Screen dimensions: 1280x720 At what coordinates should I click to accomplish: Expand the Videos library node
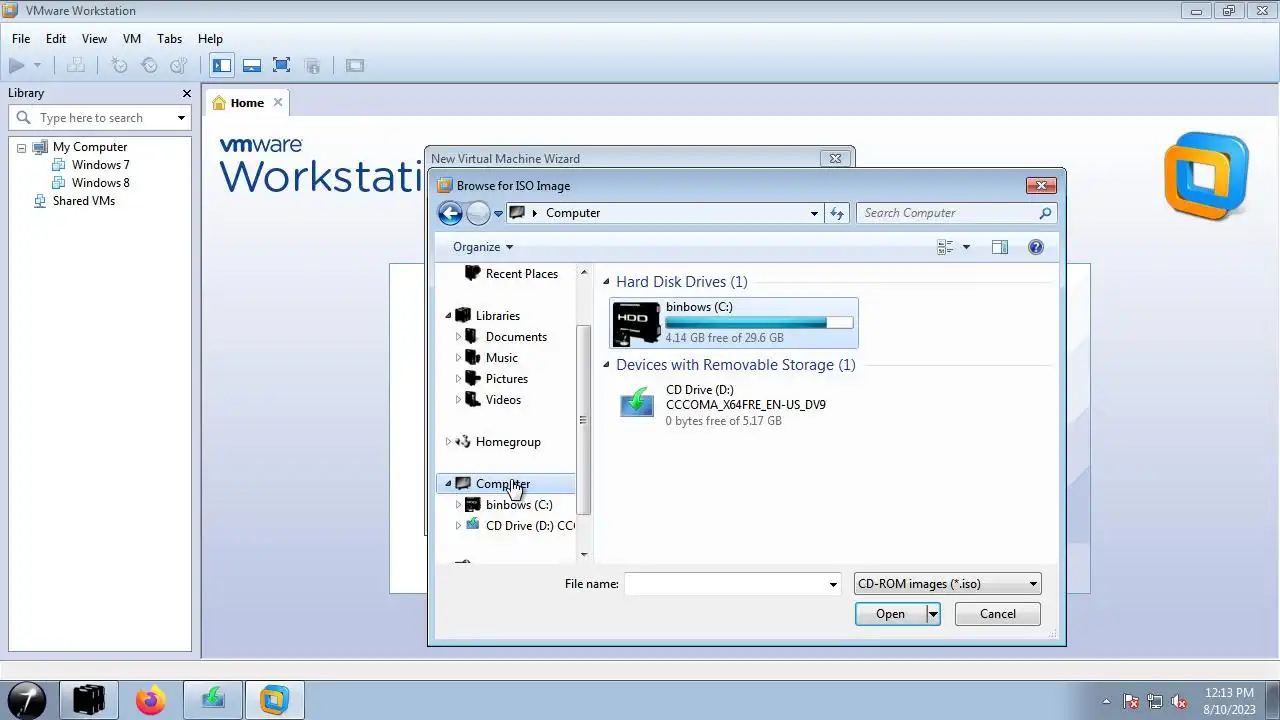click(x=458, y=400)
